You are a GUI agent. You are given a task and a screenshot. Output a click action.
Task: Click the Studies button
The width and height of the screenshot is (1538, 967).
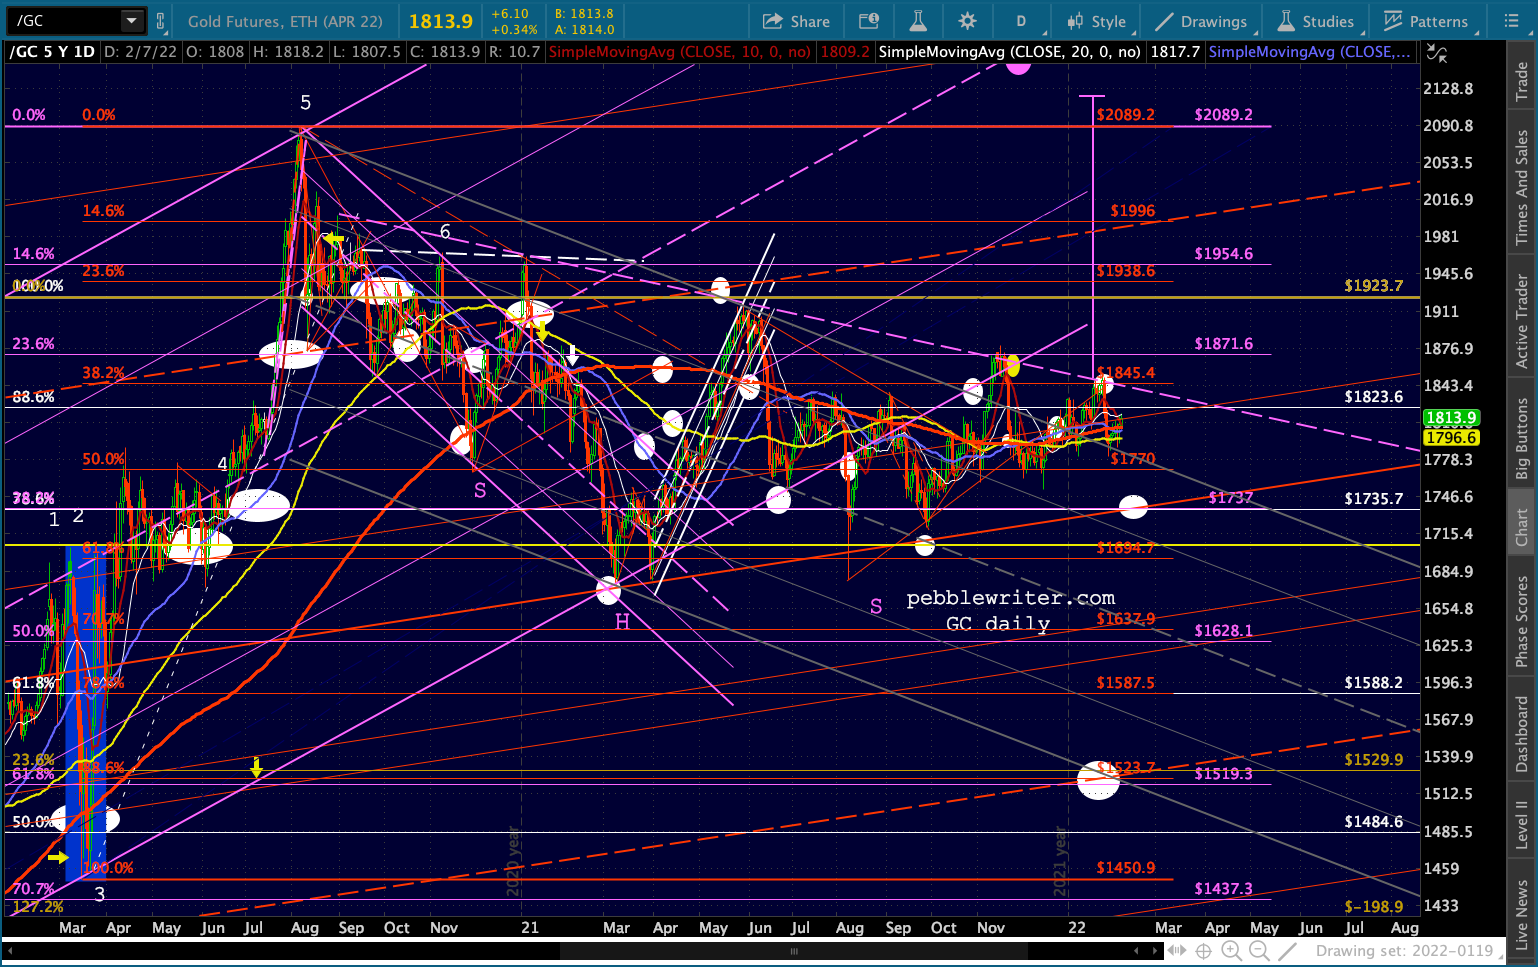(x=1316, y=21)
